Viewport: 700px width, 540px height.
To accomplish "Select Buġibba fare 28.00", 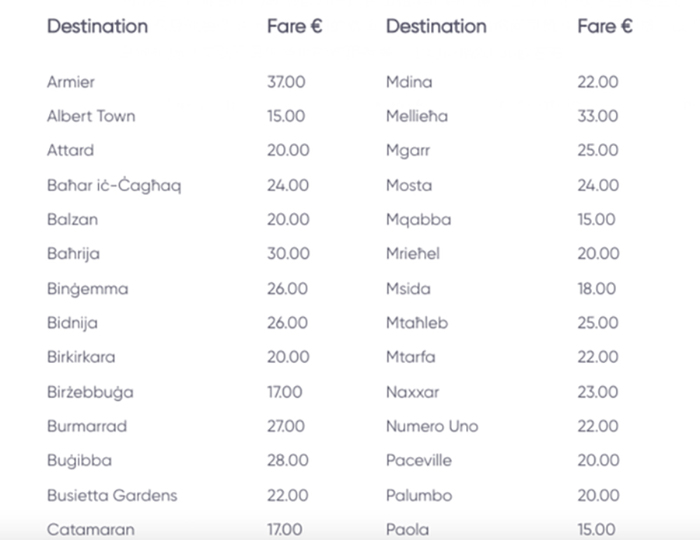I will point(288,460).
